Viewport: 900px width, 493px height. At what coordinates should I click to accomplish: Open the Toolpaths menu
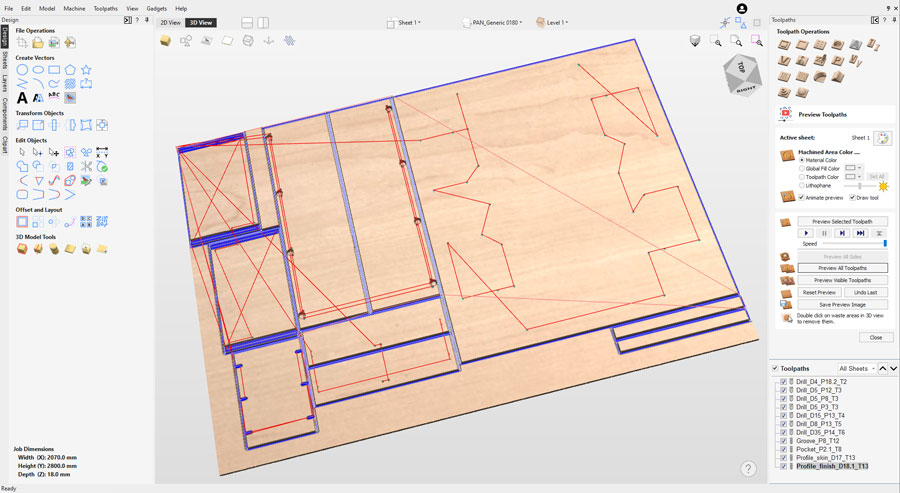click(105, 8)
